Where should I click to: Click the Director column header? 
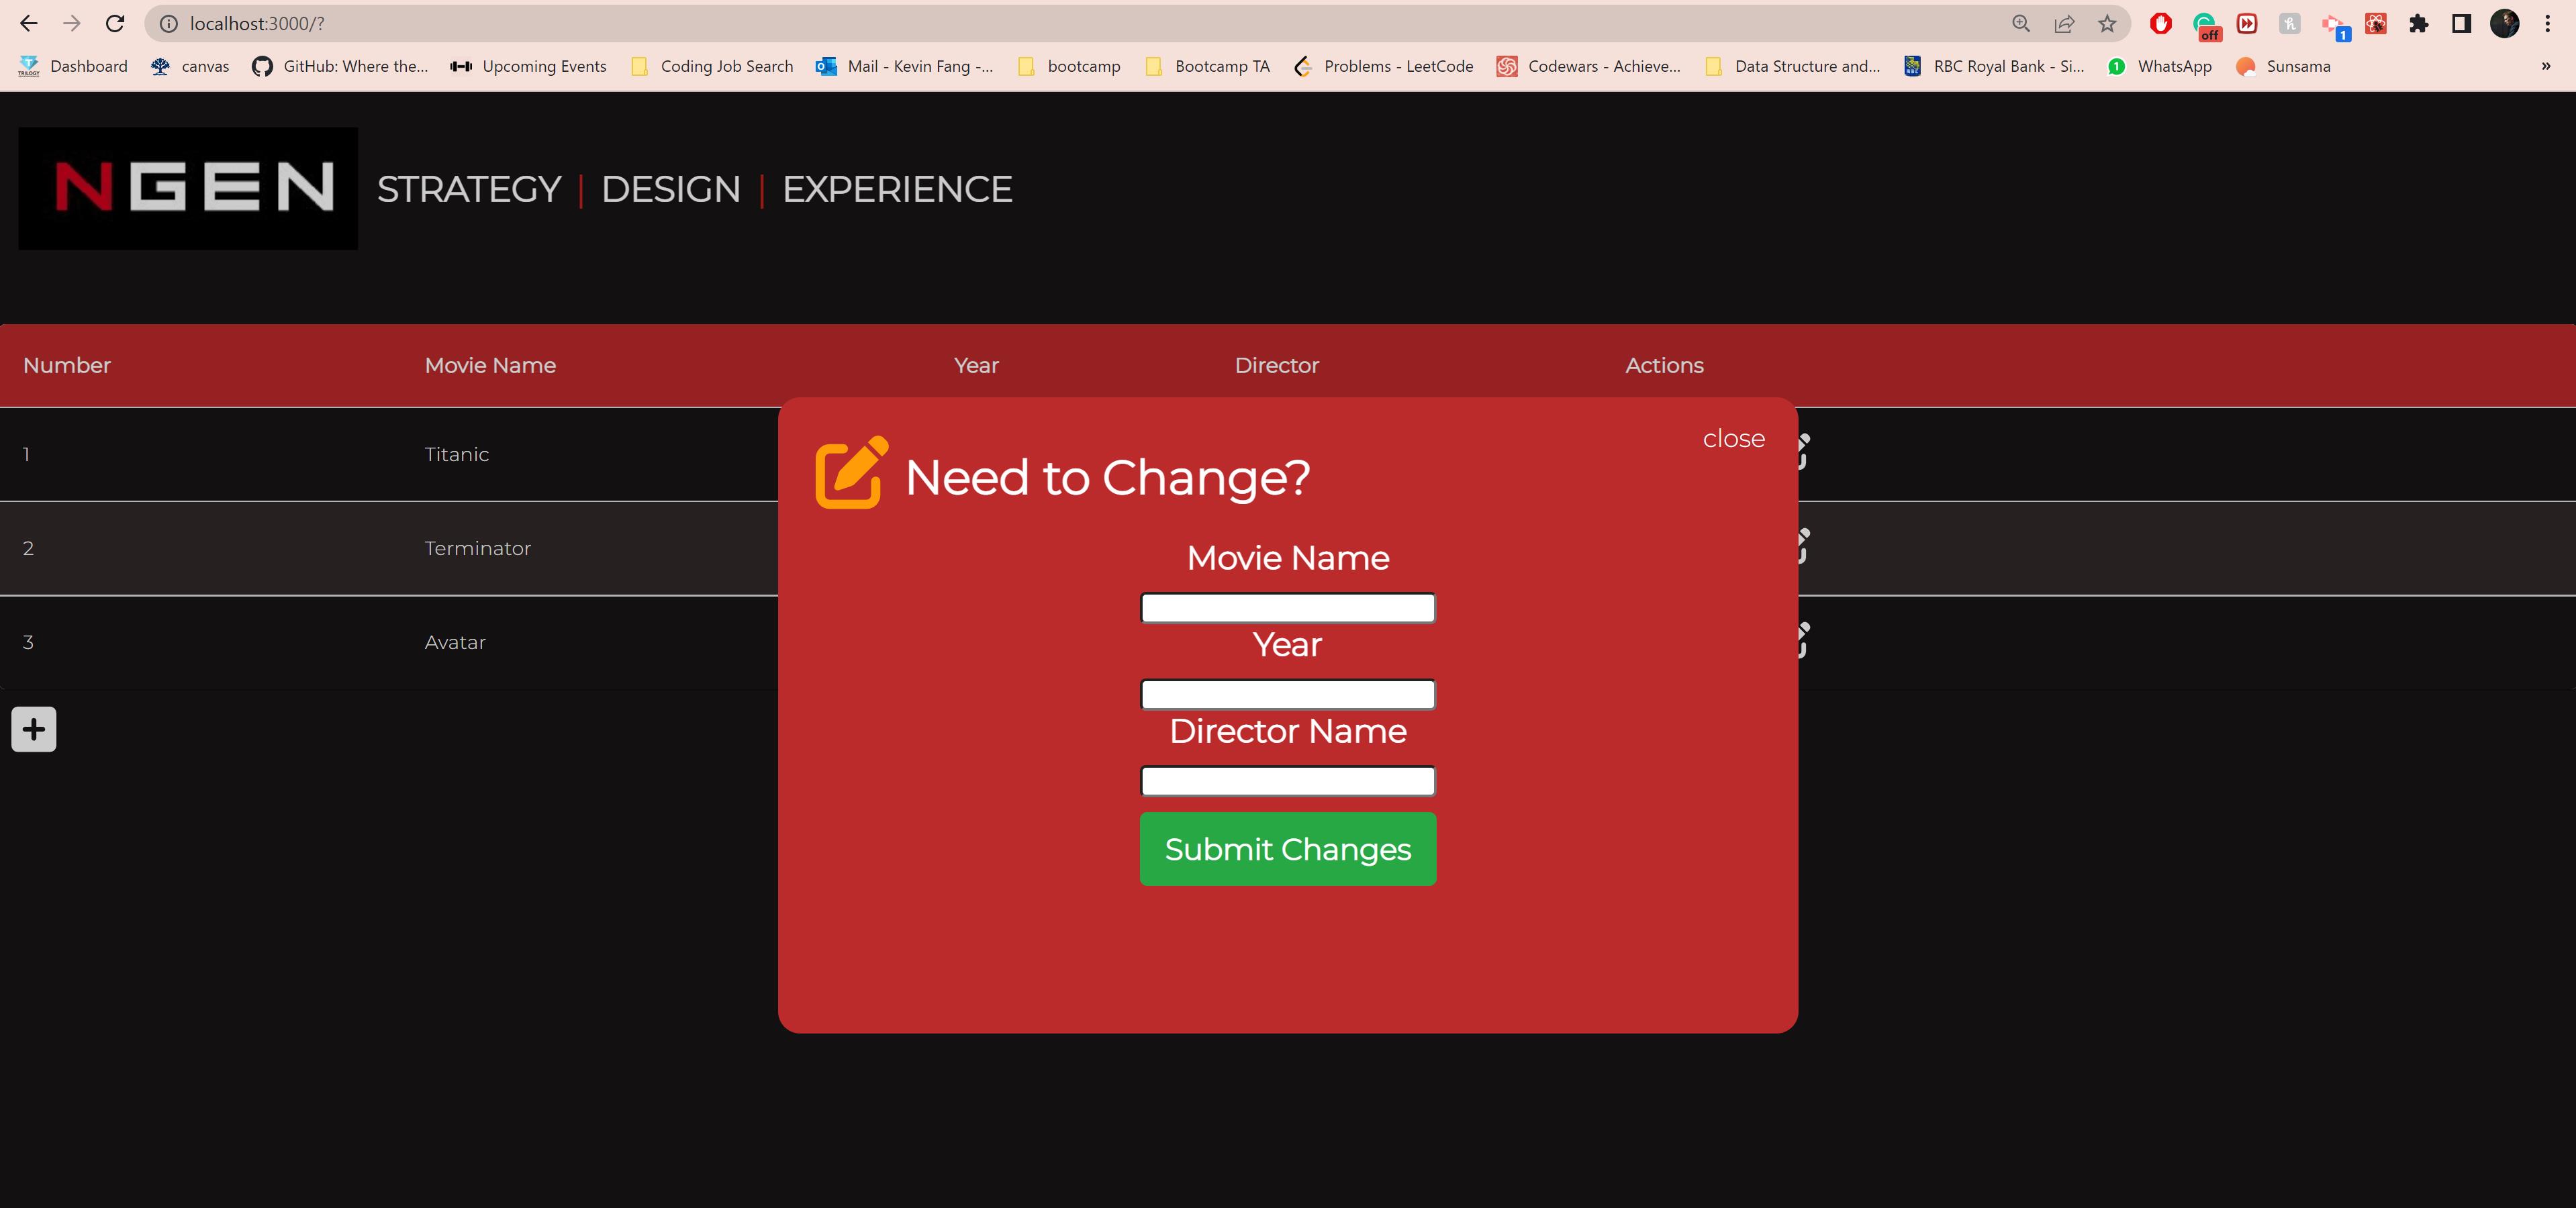[x=1276, y=365]
